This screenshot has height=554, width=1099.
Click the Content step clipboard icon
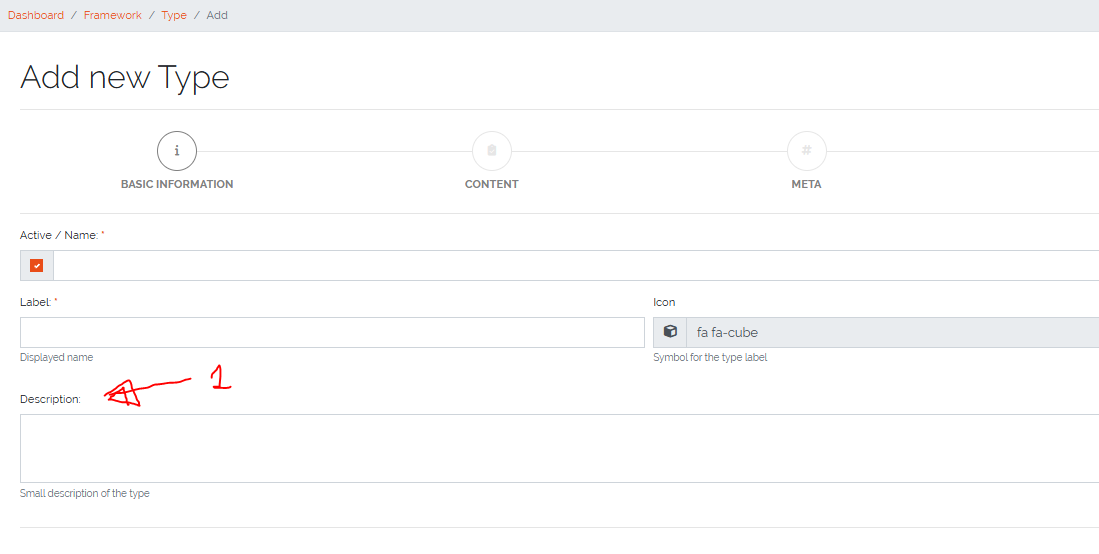tap(492, 152)
